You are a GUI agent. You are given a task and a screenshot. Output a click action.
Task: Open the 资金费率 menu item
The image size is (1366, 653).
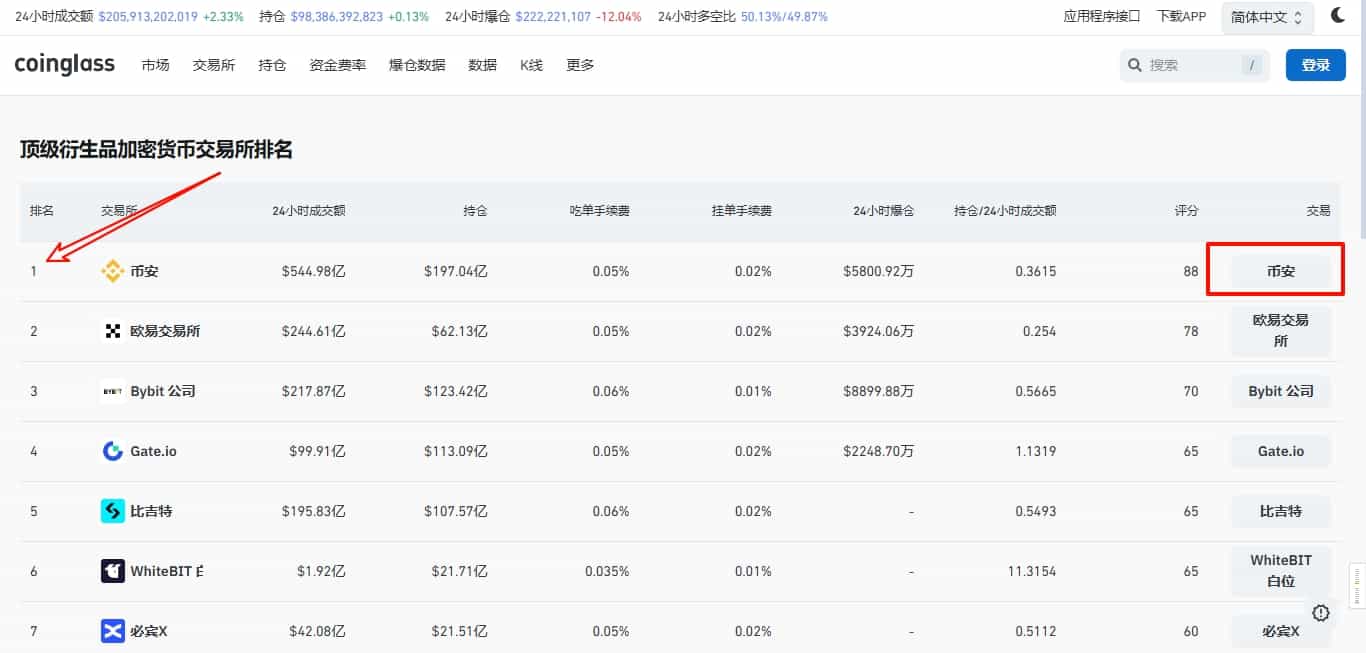coord(337,64)
